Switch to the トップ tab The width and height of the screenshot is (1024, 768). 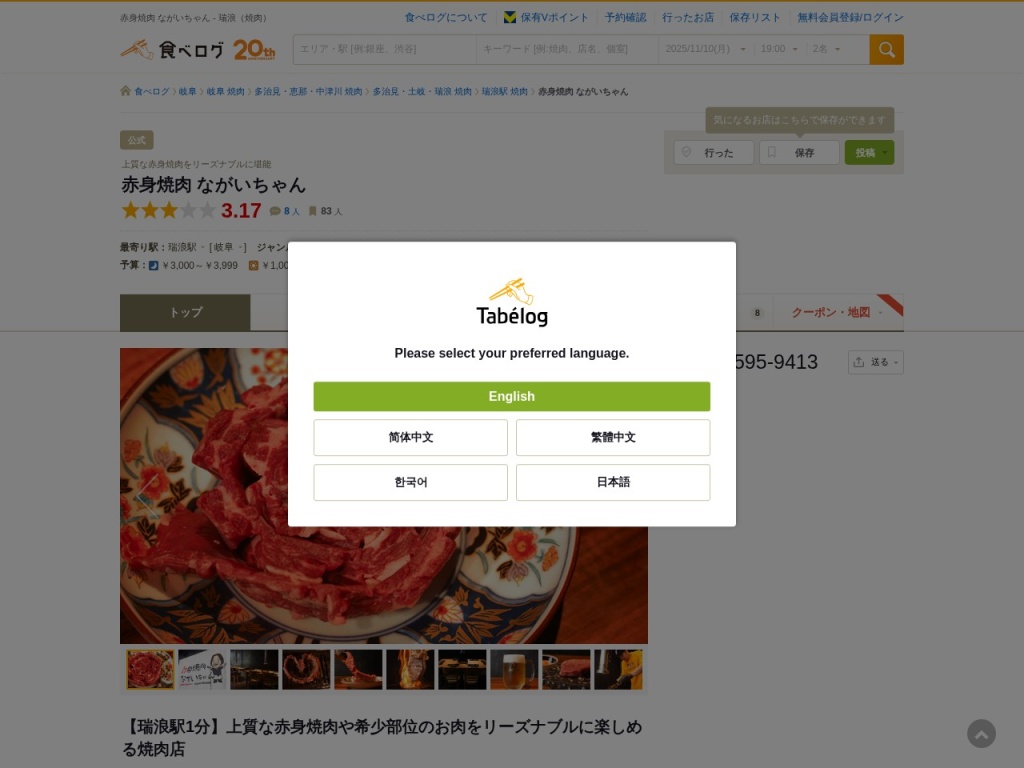(185, 312)
